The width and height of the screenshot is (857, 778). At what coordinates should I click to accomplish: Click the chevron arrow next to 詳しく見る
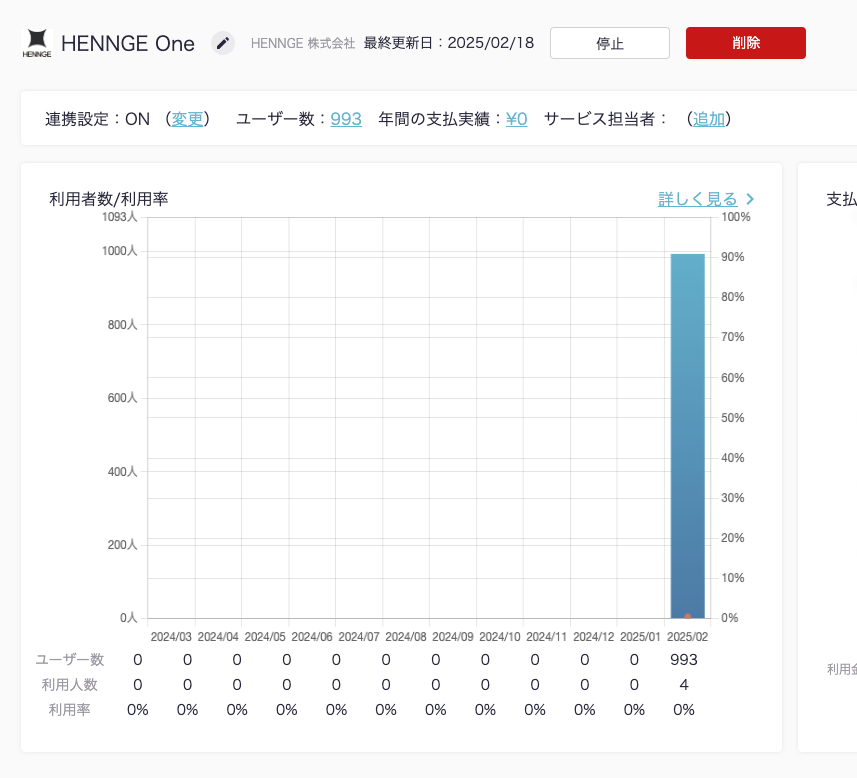[x=750, y=199]
